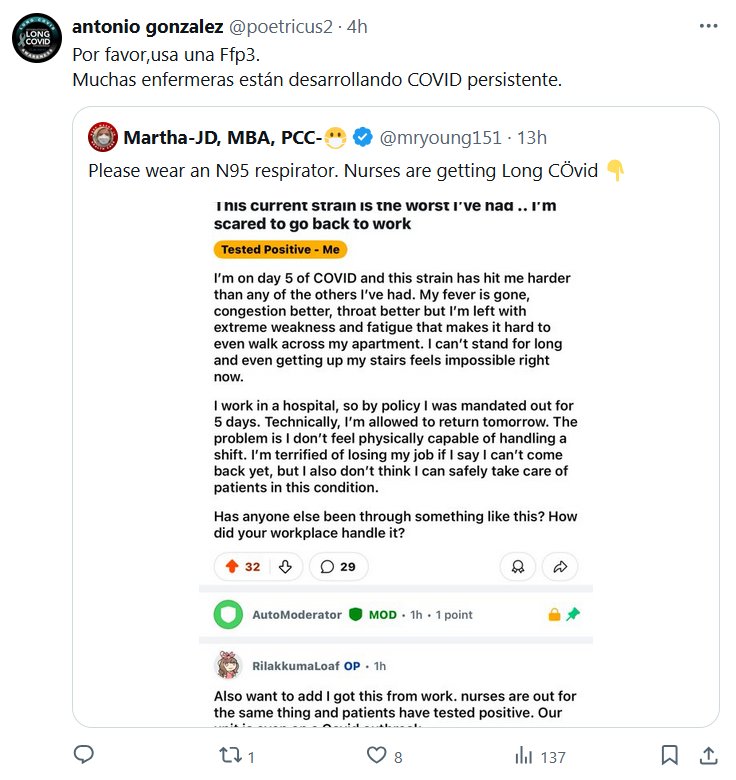The width and height of the screenshot is (736, 780).
Task: View tweet analytics bar chart icon
Action: pyautogui.click(x=523, y=756)
